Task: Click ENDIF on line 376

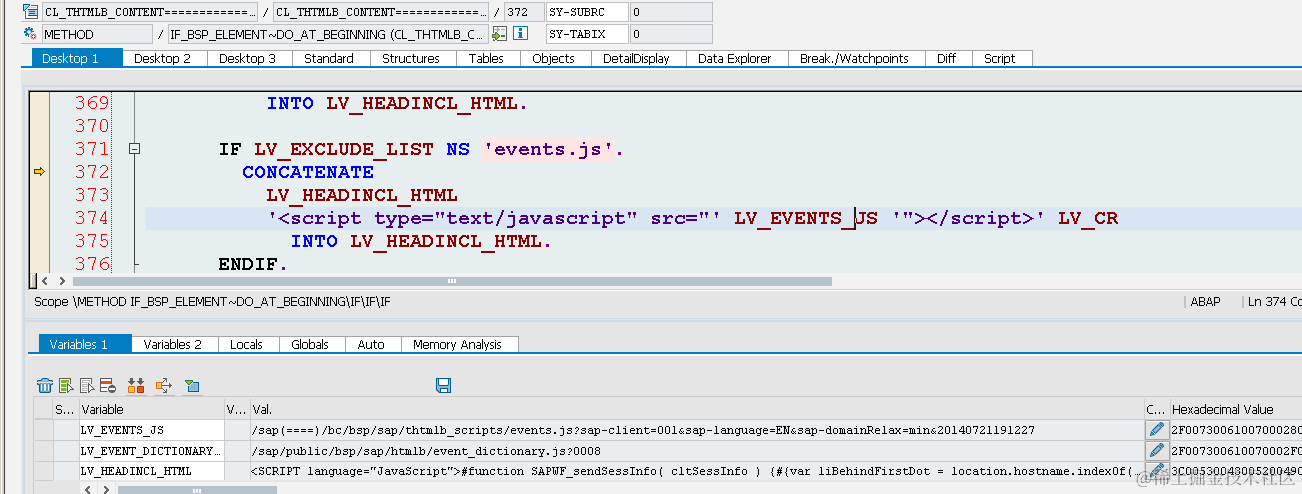Action: pos(249,264)
